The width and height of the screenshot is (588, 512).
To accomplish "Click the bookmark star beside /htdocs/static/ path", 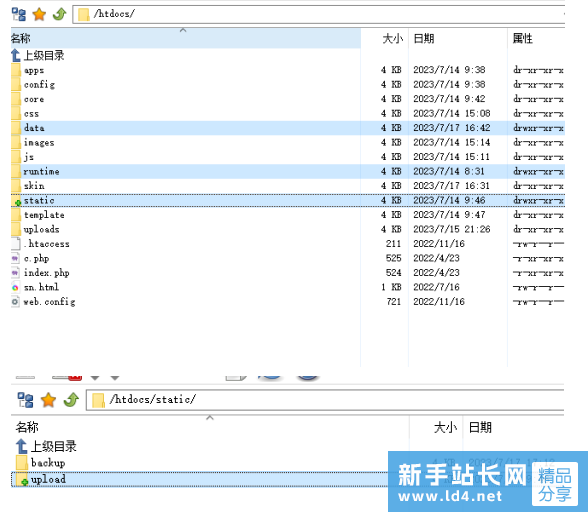I will pos(48,400).
